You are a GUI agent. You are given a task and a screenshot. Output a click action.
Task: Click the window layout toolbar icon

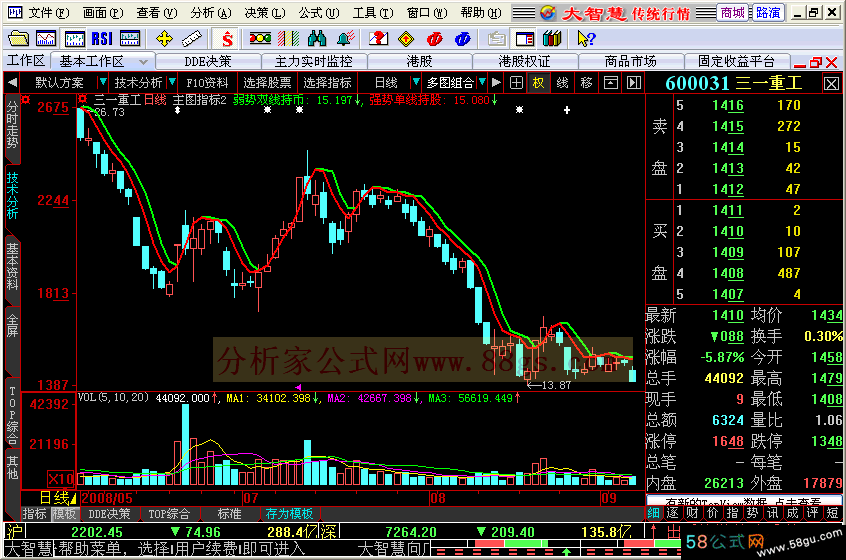coord(524,39)
